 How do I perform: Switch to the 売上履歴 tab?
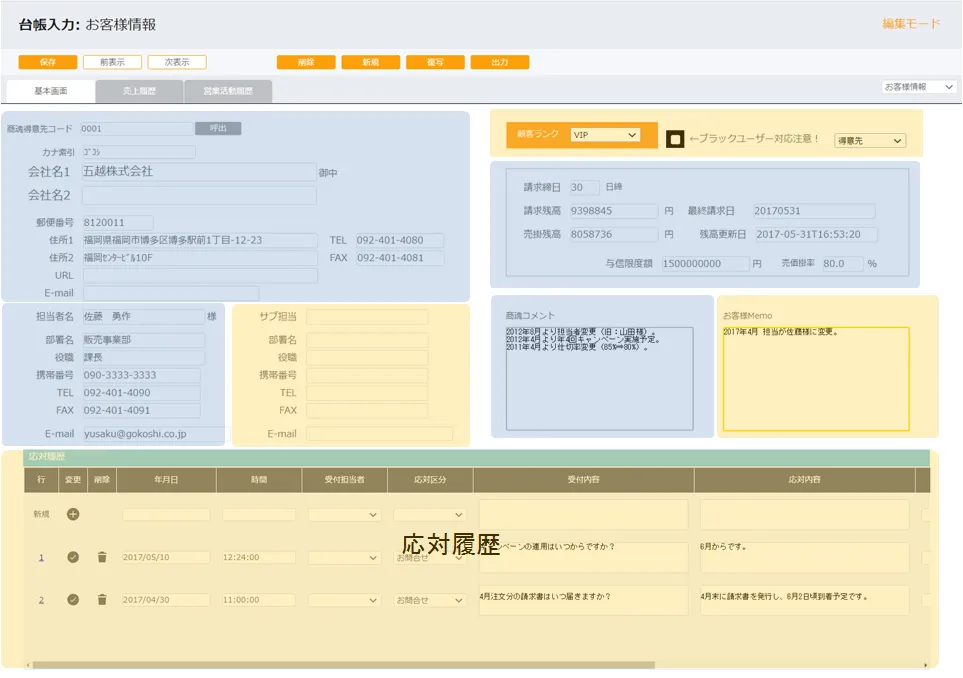[x=139, y=91]
